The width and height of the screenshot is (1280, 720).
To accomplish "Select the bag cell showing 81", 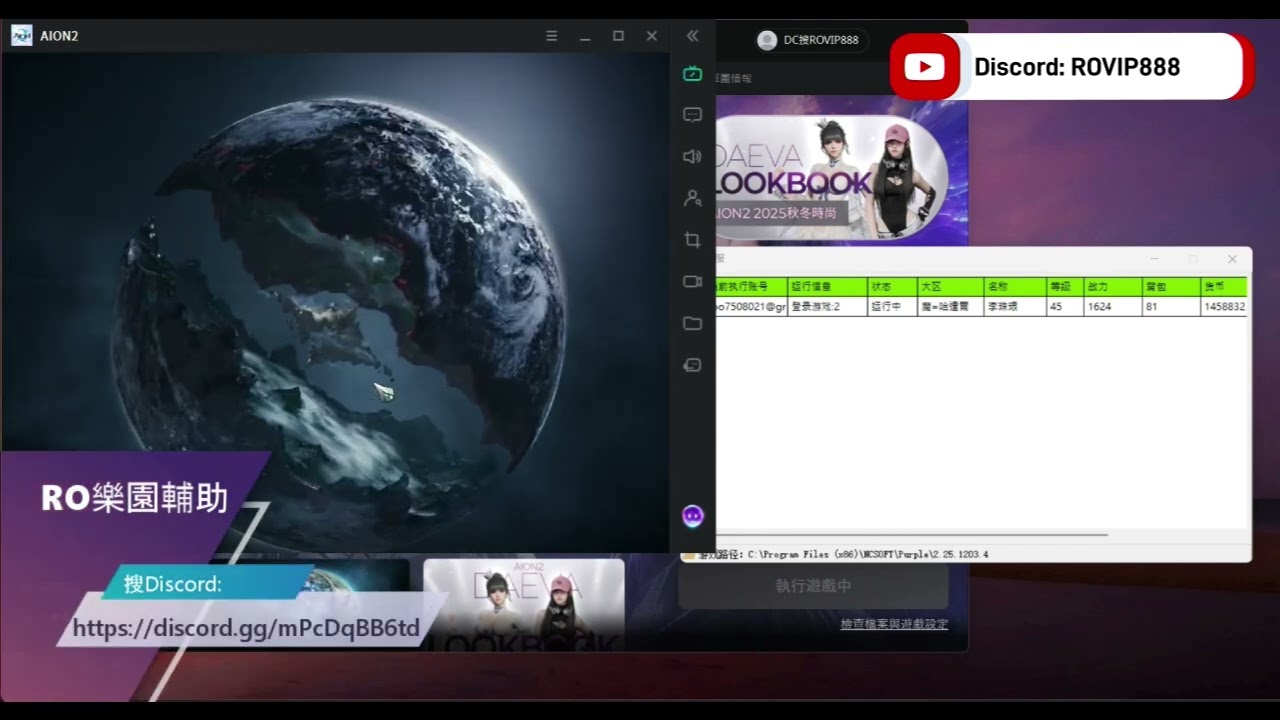I will pos(1171,307).
